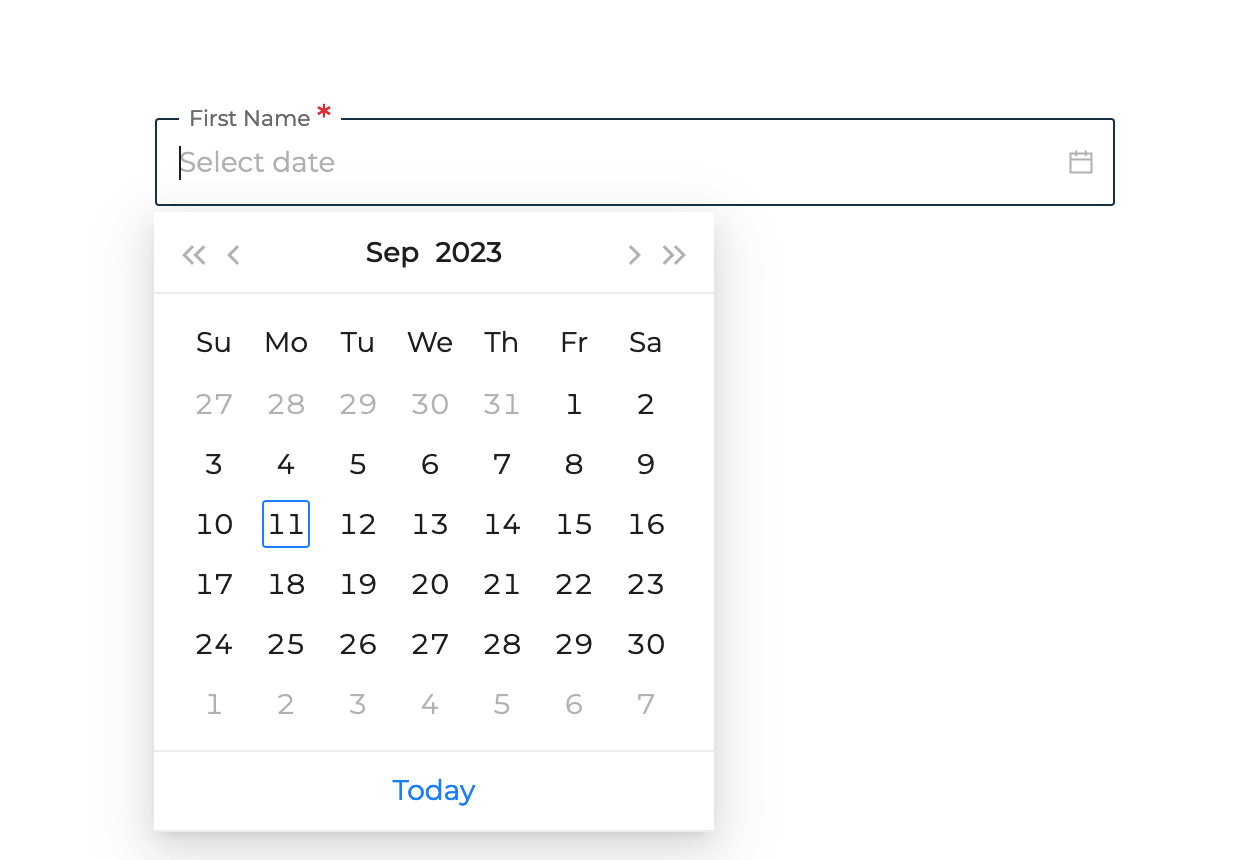Pick greyed-out August 27 date
Image resolution: width=1252 pixels, height=860 pixels.
pyautogui.click(x=214, y=404)
